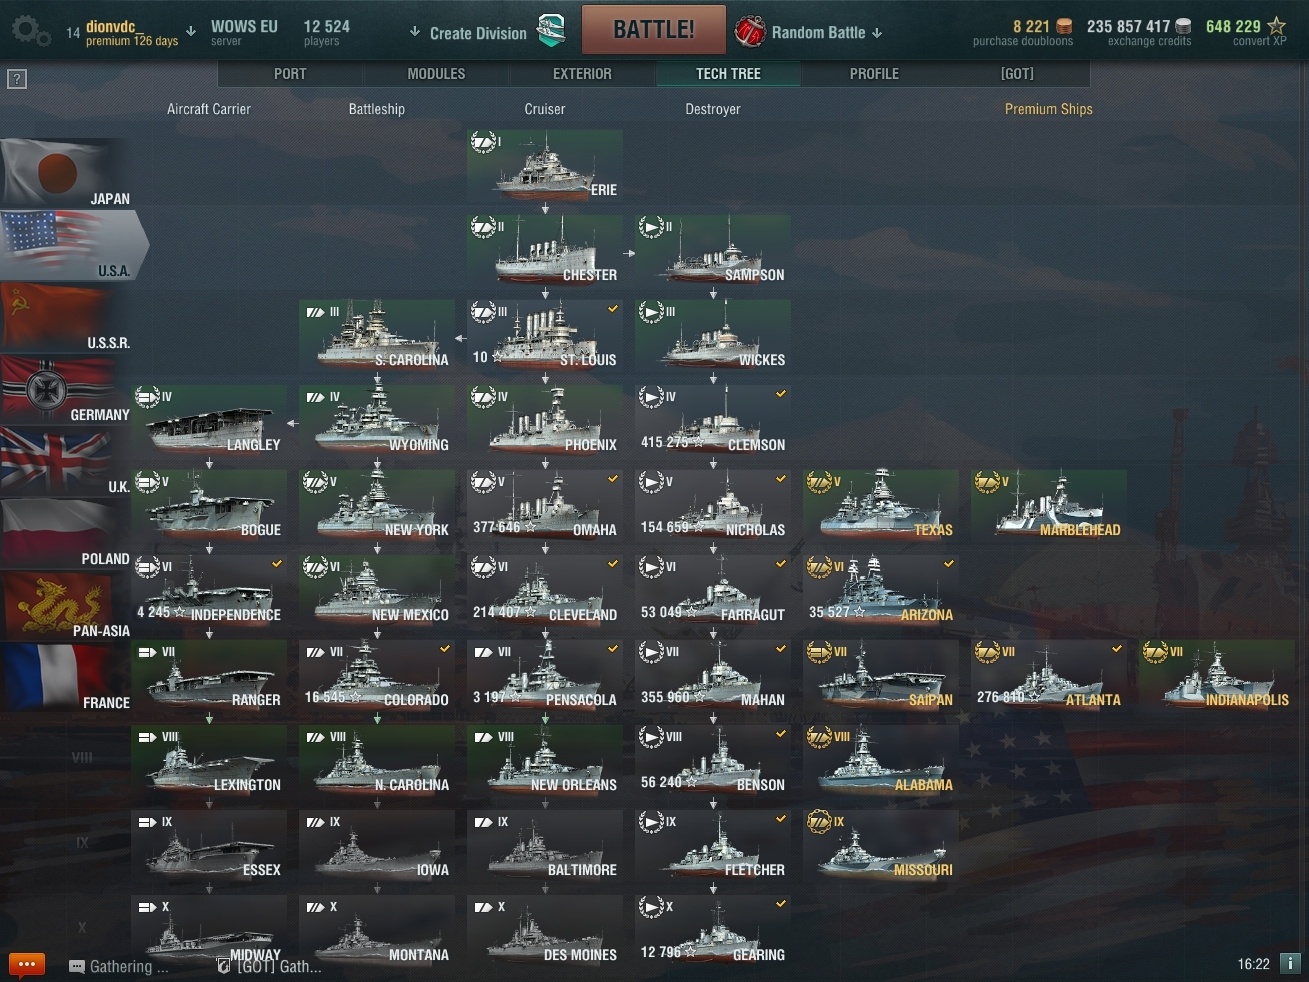Click the help question mark icon

(17, 79)
